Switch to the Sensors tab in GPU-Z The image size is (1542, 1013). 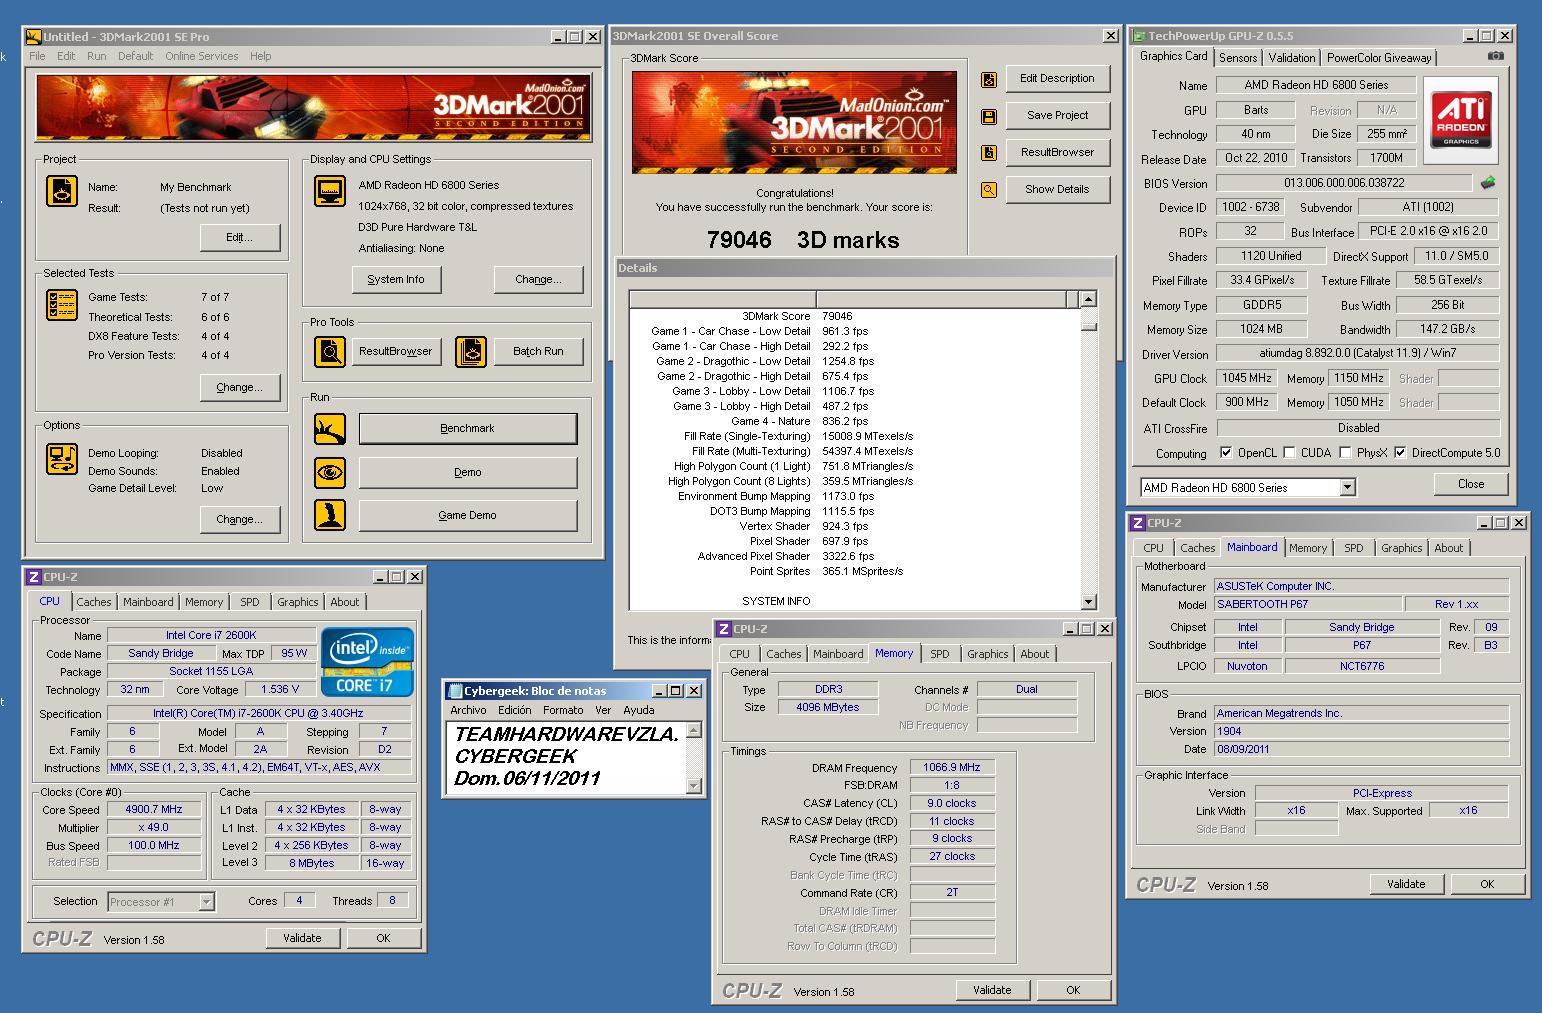[1238, 58]
